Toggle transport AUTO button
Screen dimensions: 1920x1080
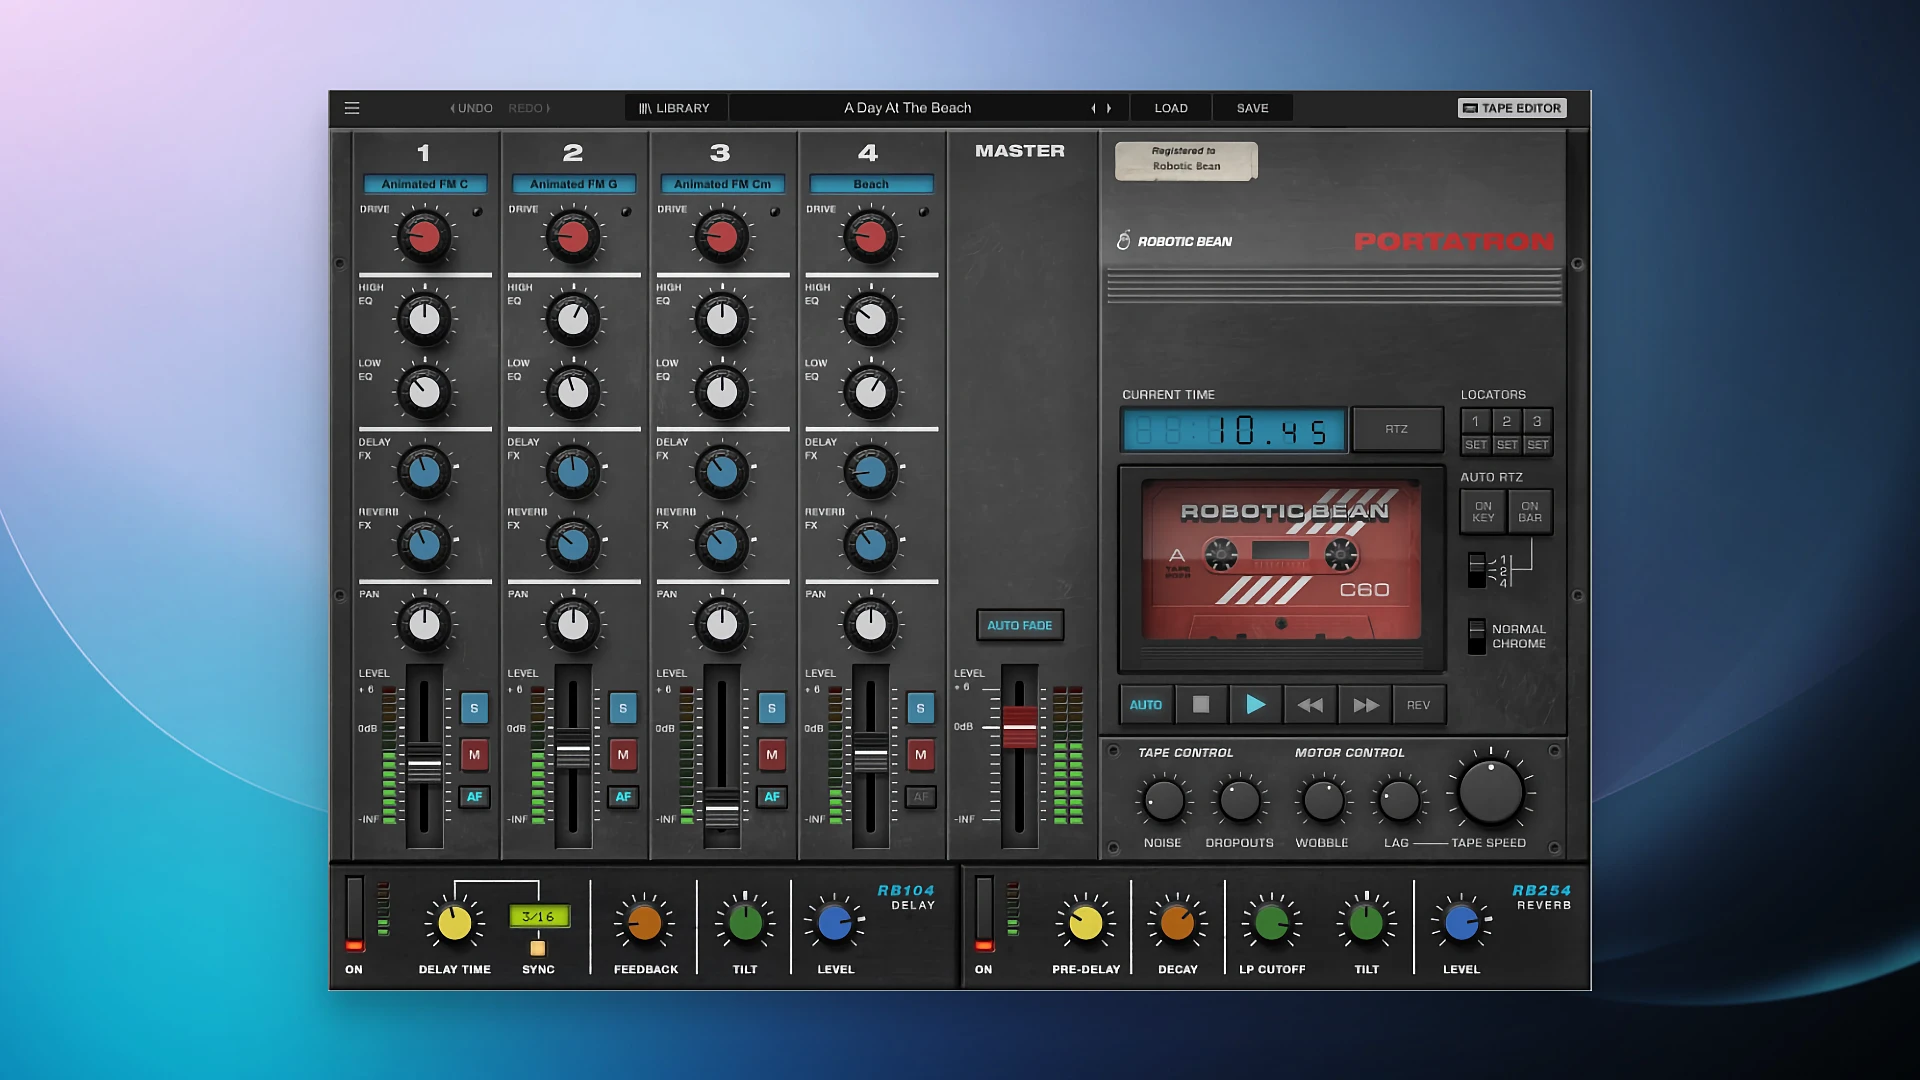tap(1146, 705)
